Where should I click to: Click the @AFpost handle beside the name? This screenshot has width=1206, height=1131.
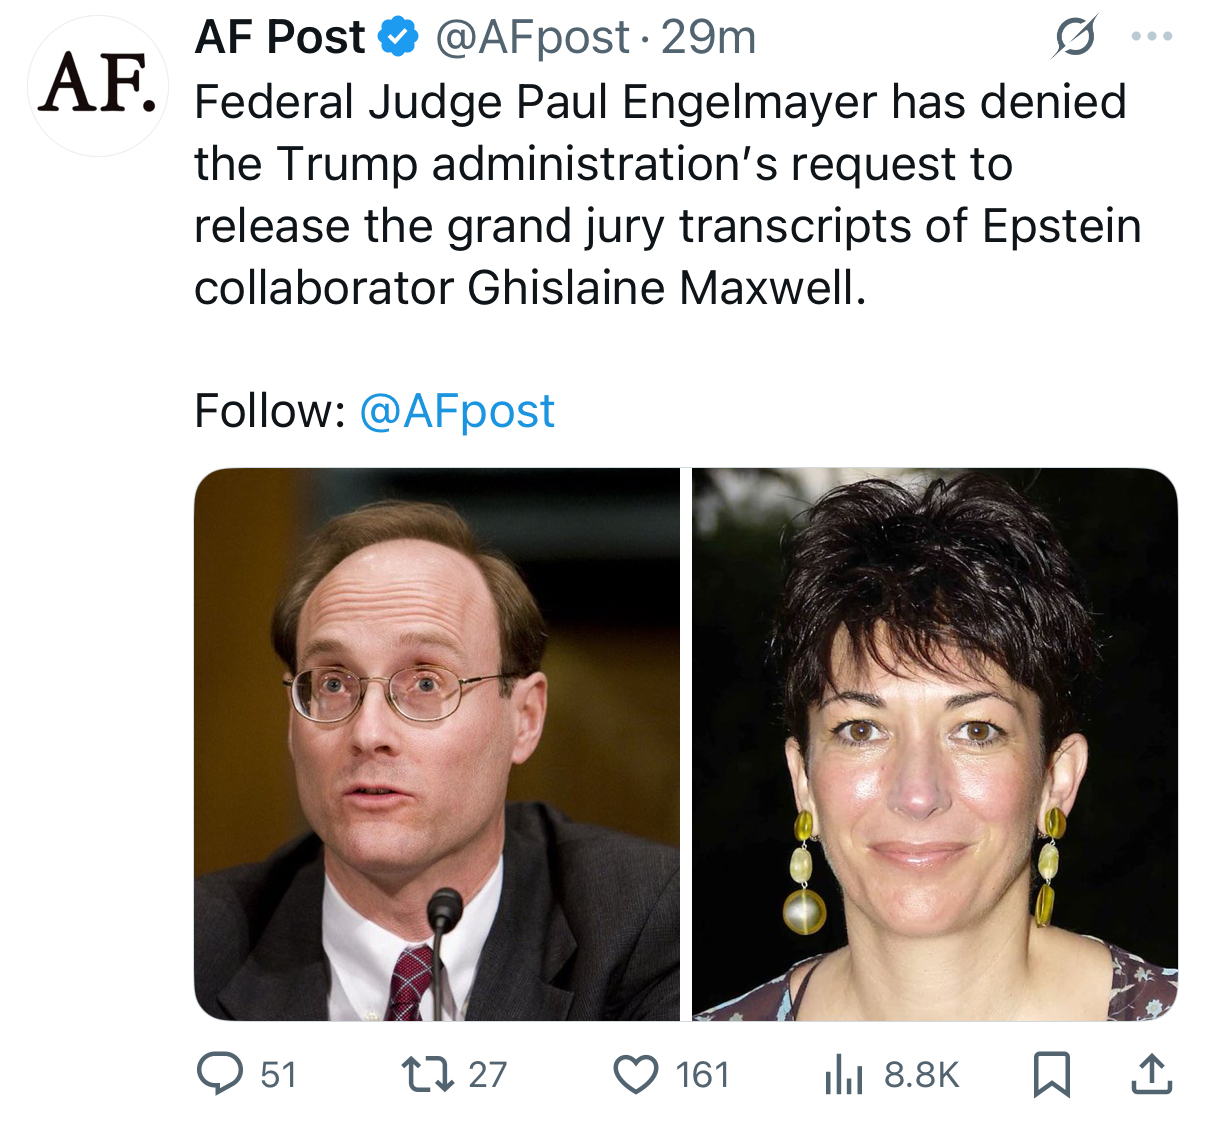[532, 38]
